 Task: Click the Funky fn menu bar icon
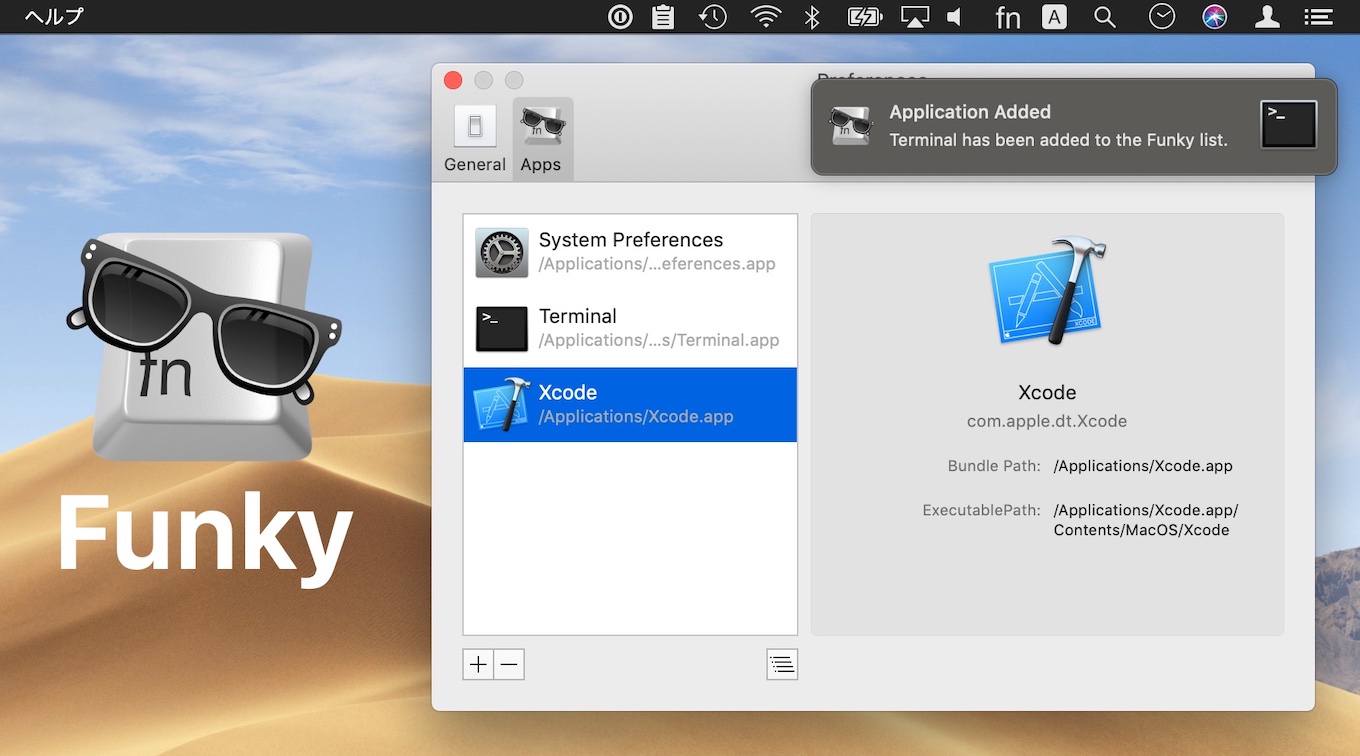click(1008, 16)
